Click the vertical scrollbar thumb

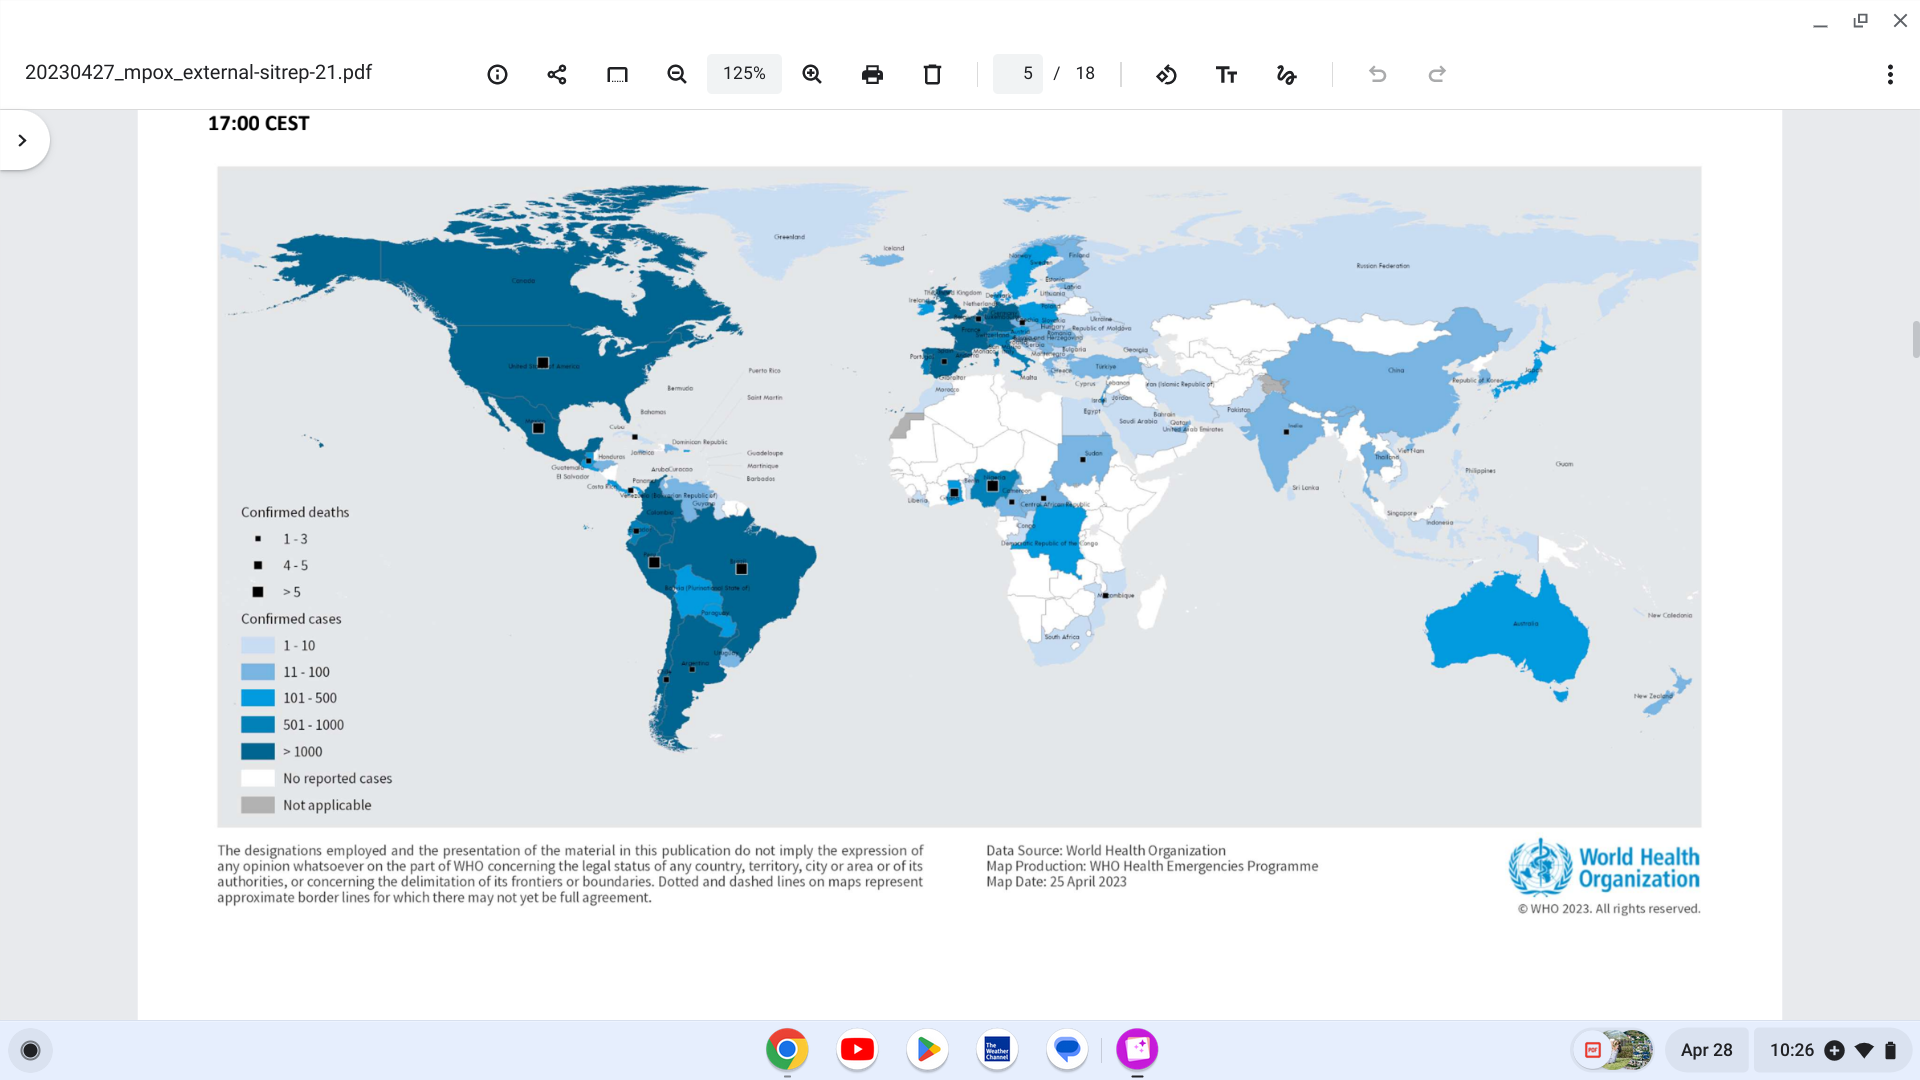[1915, 340]
